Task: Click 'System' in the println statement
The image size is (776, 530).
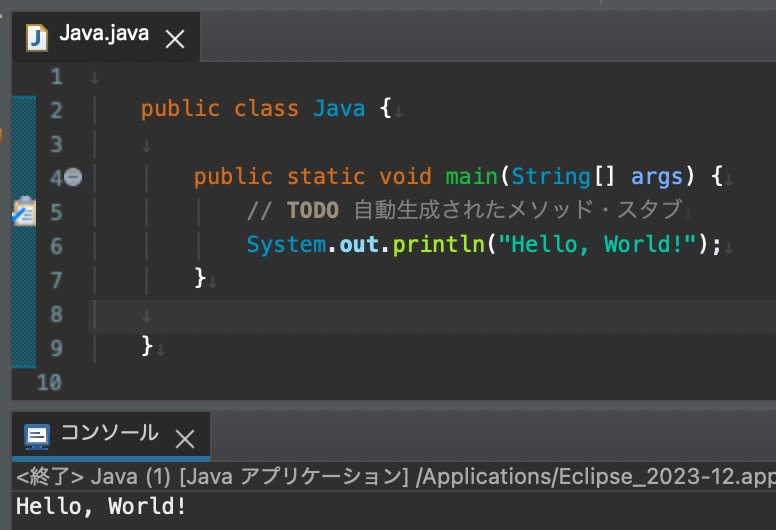Action: pyautogui.click(x=287, y=244)
